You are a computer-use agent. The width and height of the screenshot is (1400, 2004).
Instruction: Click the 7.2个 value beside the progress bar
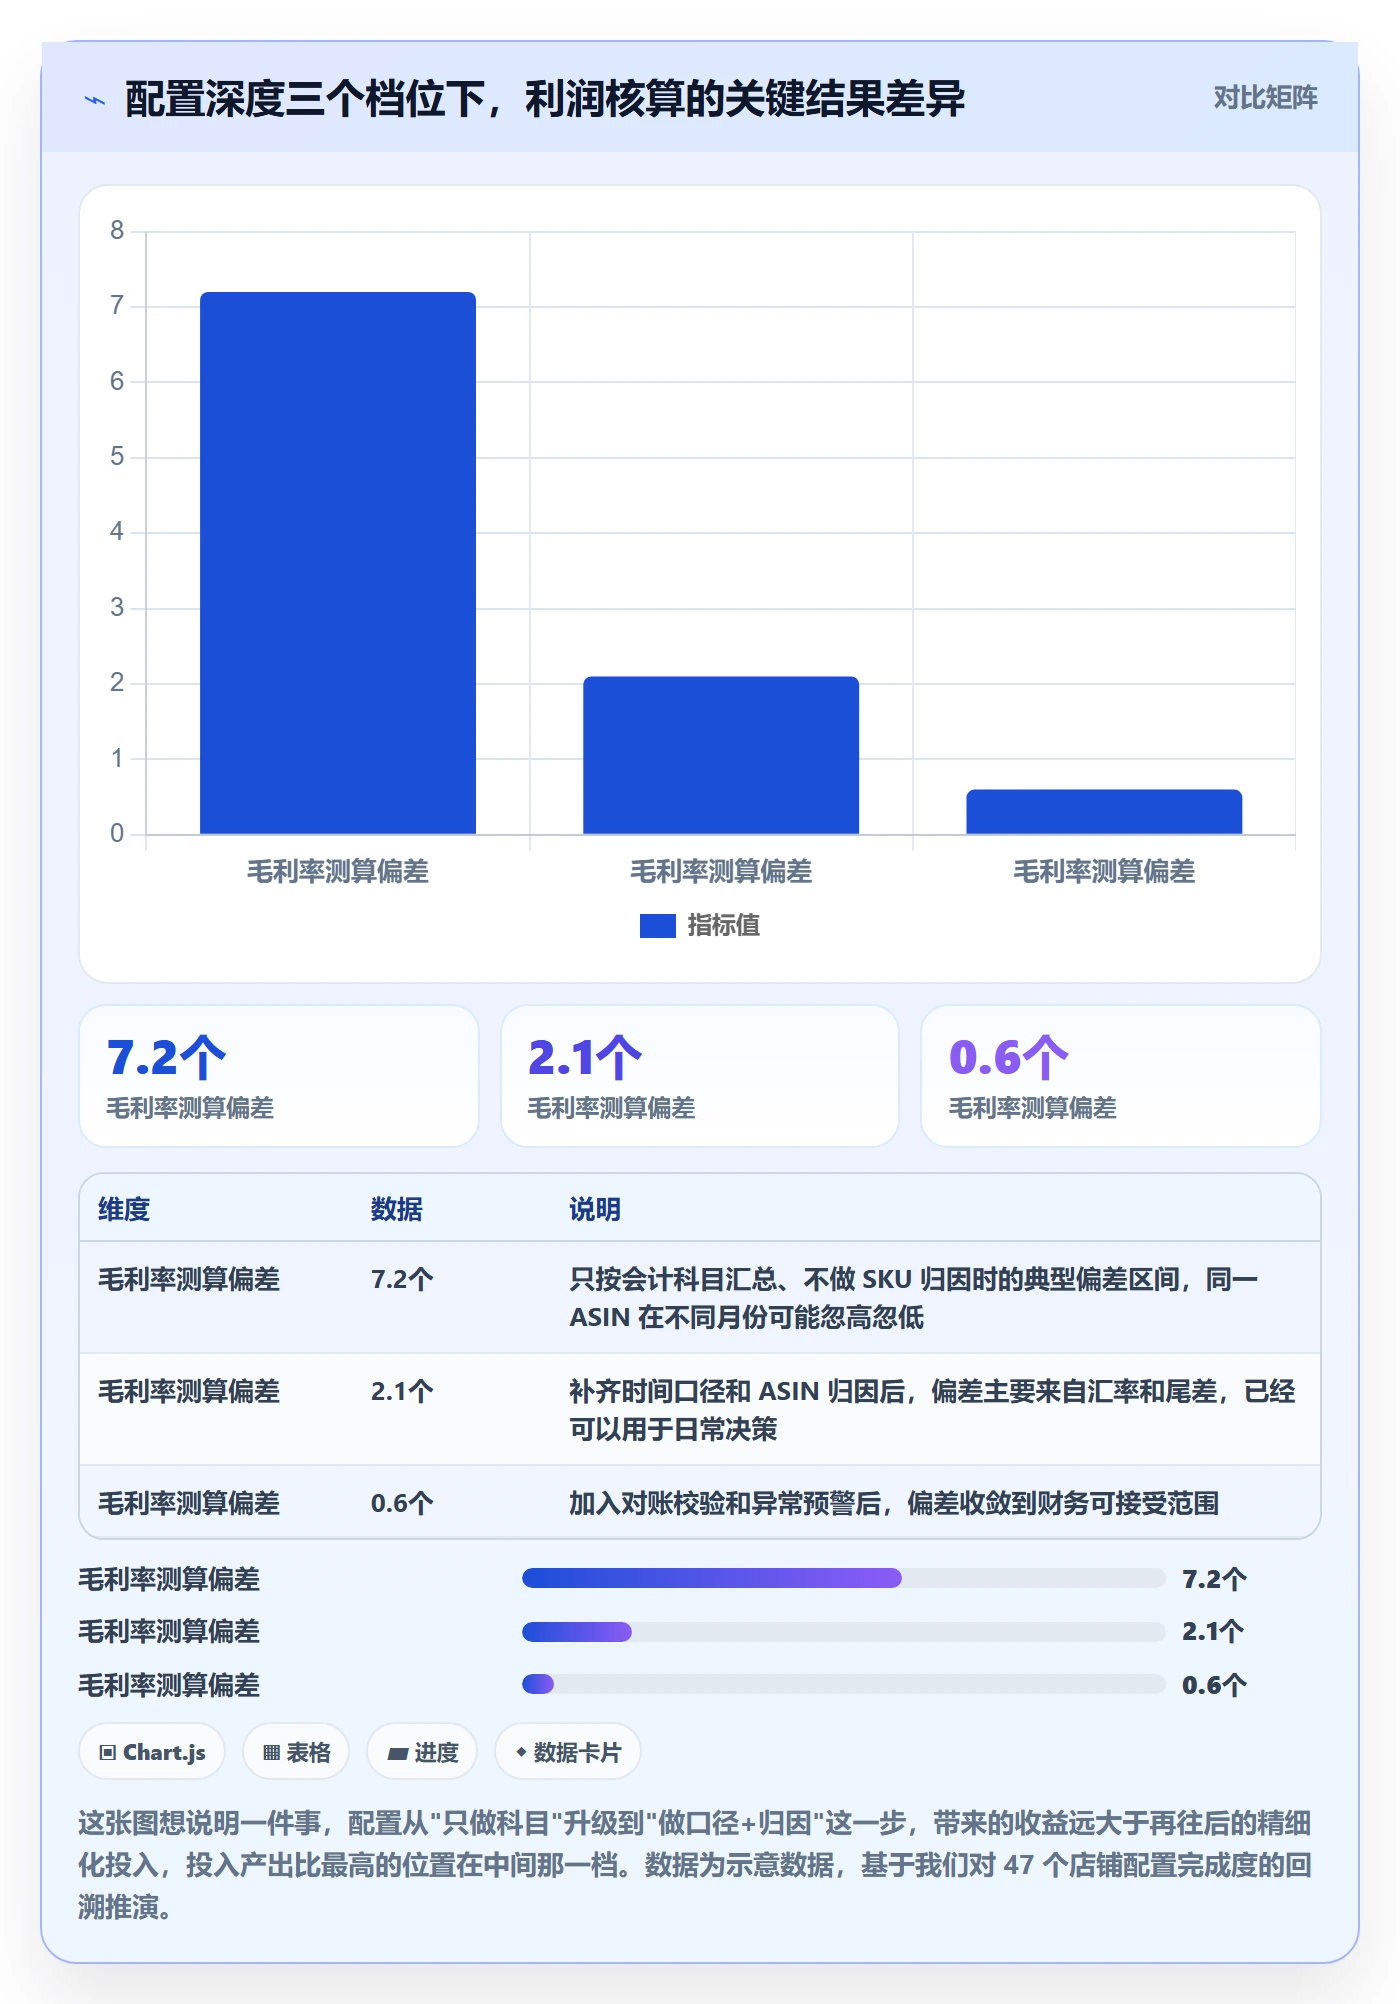1214,1580
